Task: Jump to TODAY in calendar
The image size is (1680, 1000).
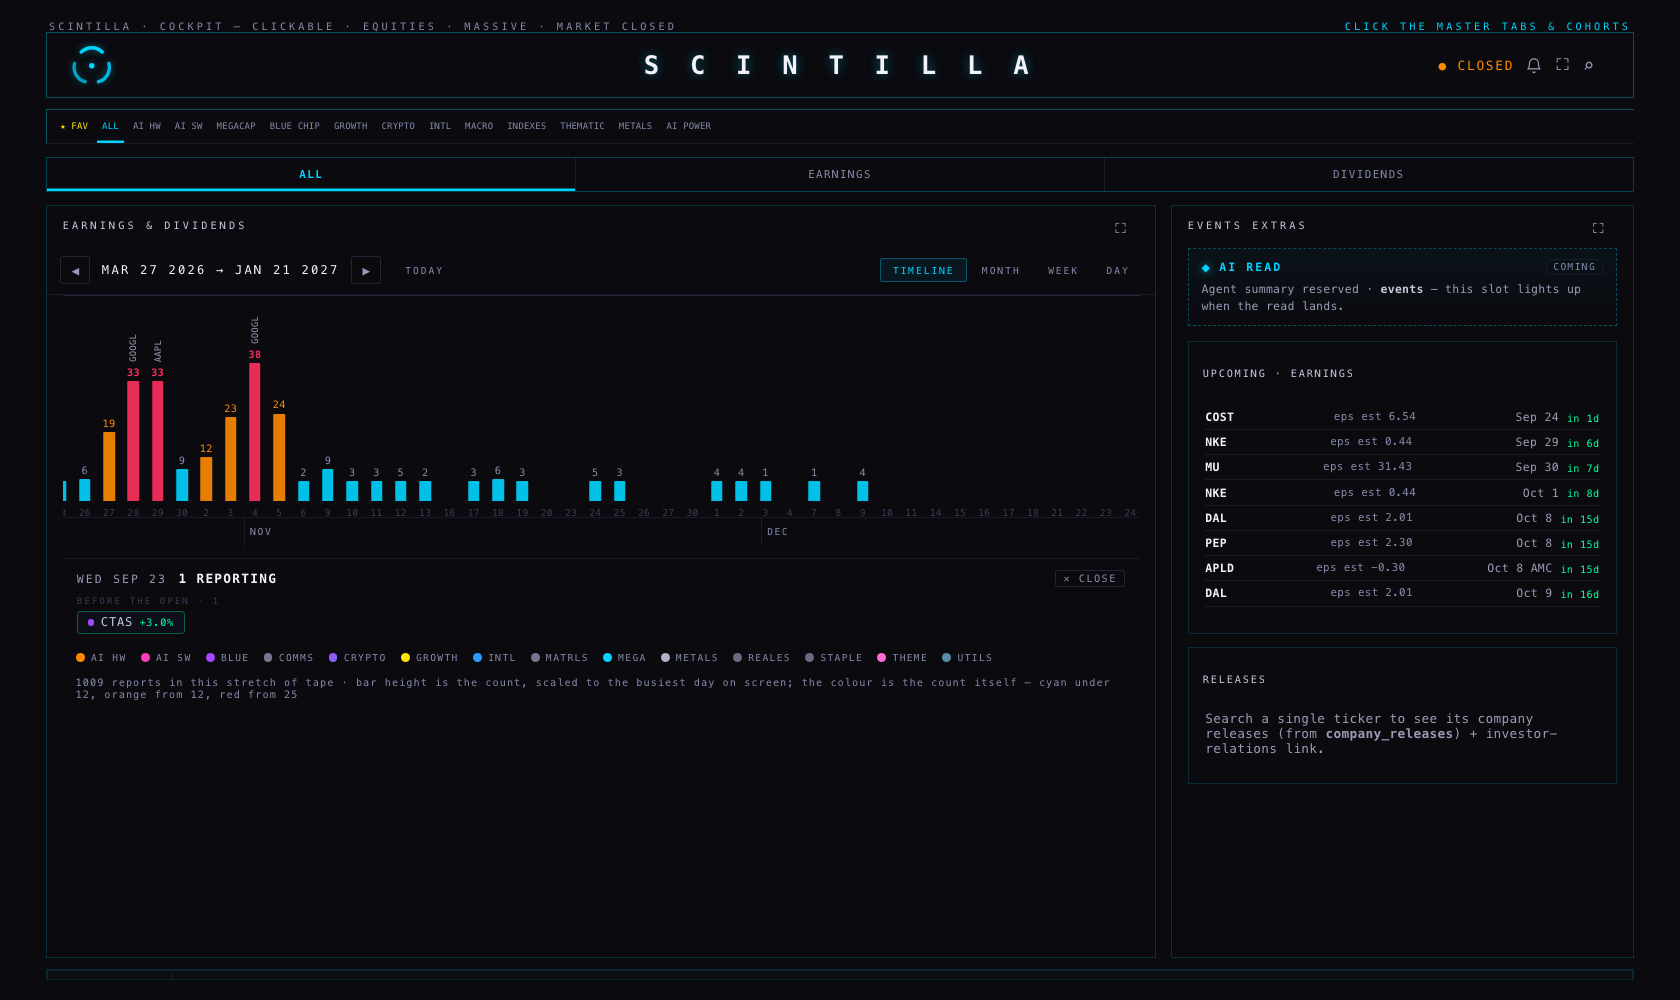Action: click(x=424, y=271)
